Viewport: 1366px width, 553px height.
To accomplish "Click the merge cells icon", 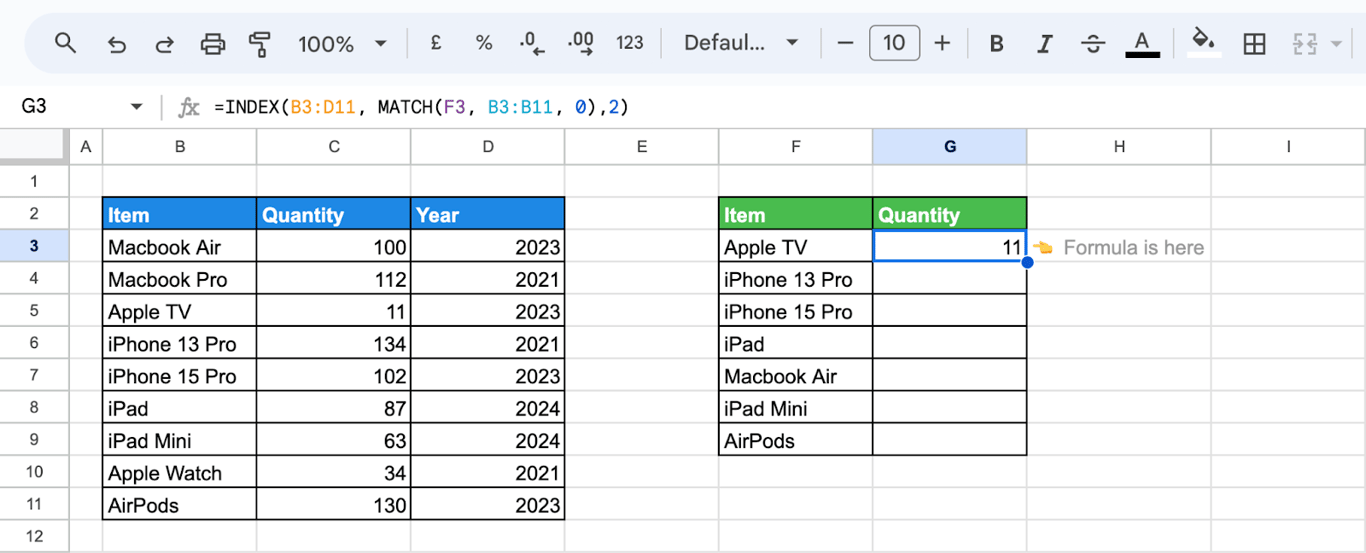I will click(x=1305, y=44).
